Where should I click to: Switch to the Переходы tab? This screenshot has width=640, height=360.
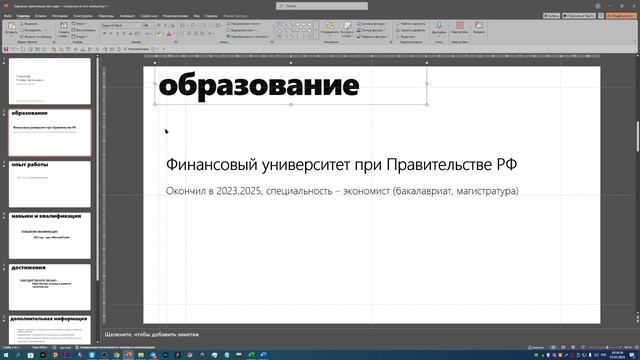point(106,16)
